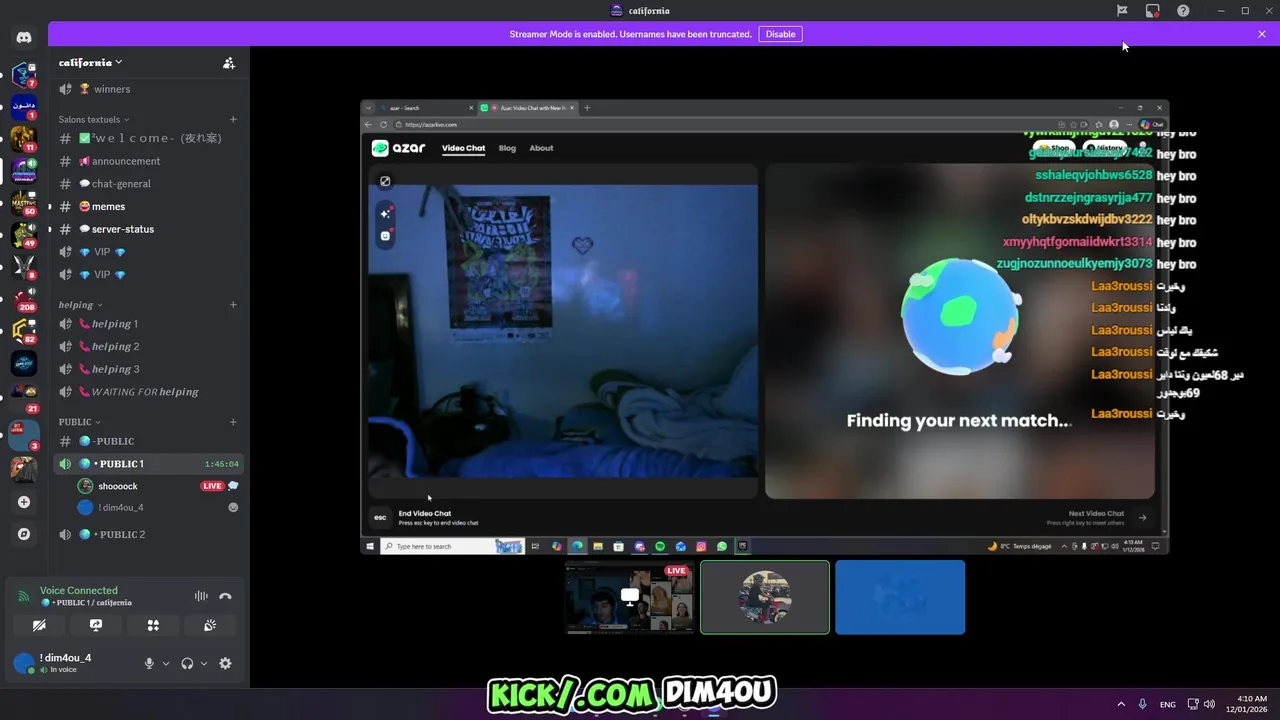The width and height of the screenshot is (1280, 720).
Task: Open the Inbox icon in title bar
Action: [1152, 10]
